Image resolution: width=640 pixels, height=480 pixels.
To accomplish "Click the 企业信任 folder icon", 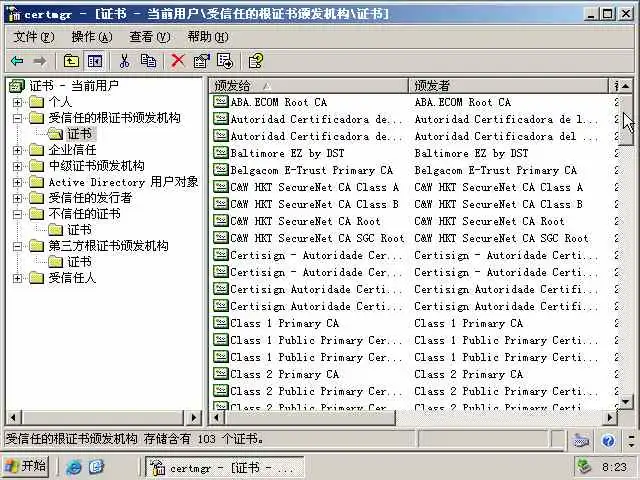I will coord(36,150).
